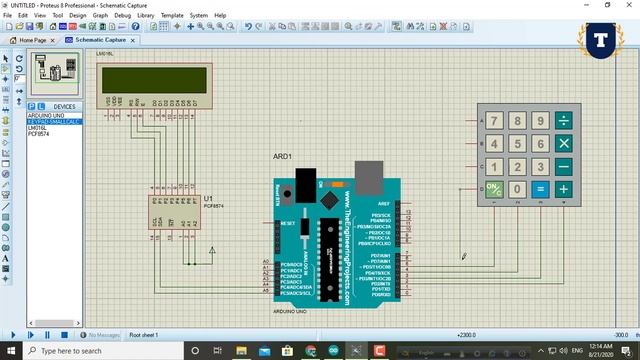Close the Schematic Capture tab

133,40
